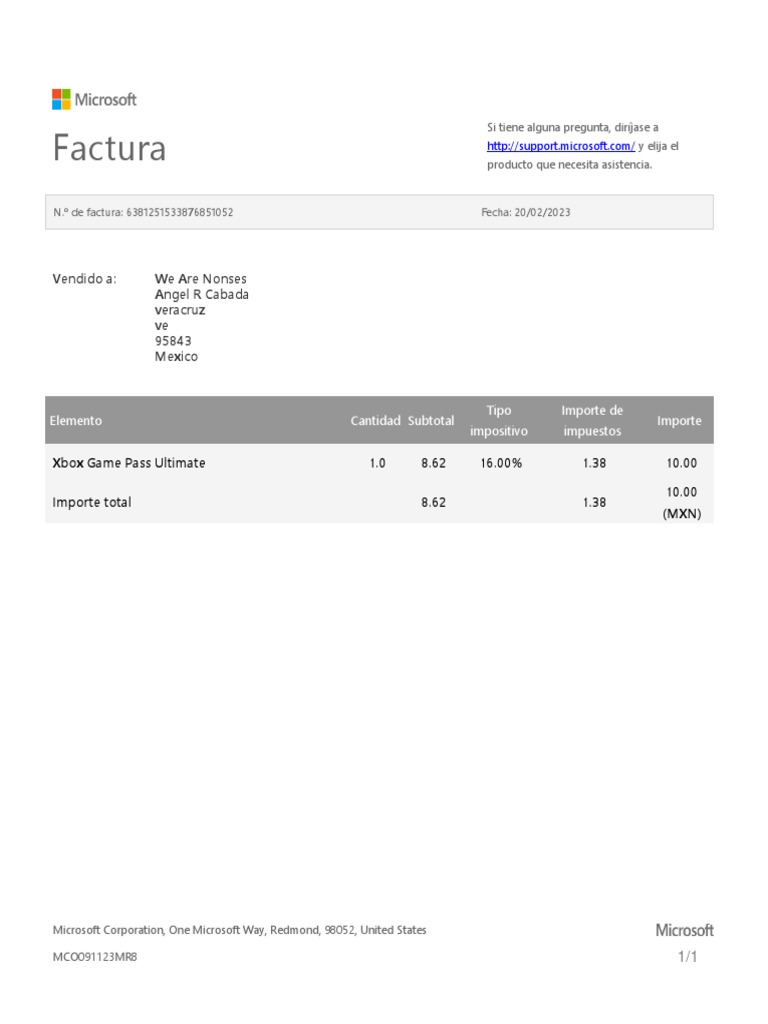The image size is (768, 1024).
Task: Click the MCO091123MR8 tax ID
Action: [x=95, y=957]
